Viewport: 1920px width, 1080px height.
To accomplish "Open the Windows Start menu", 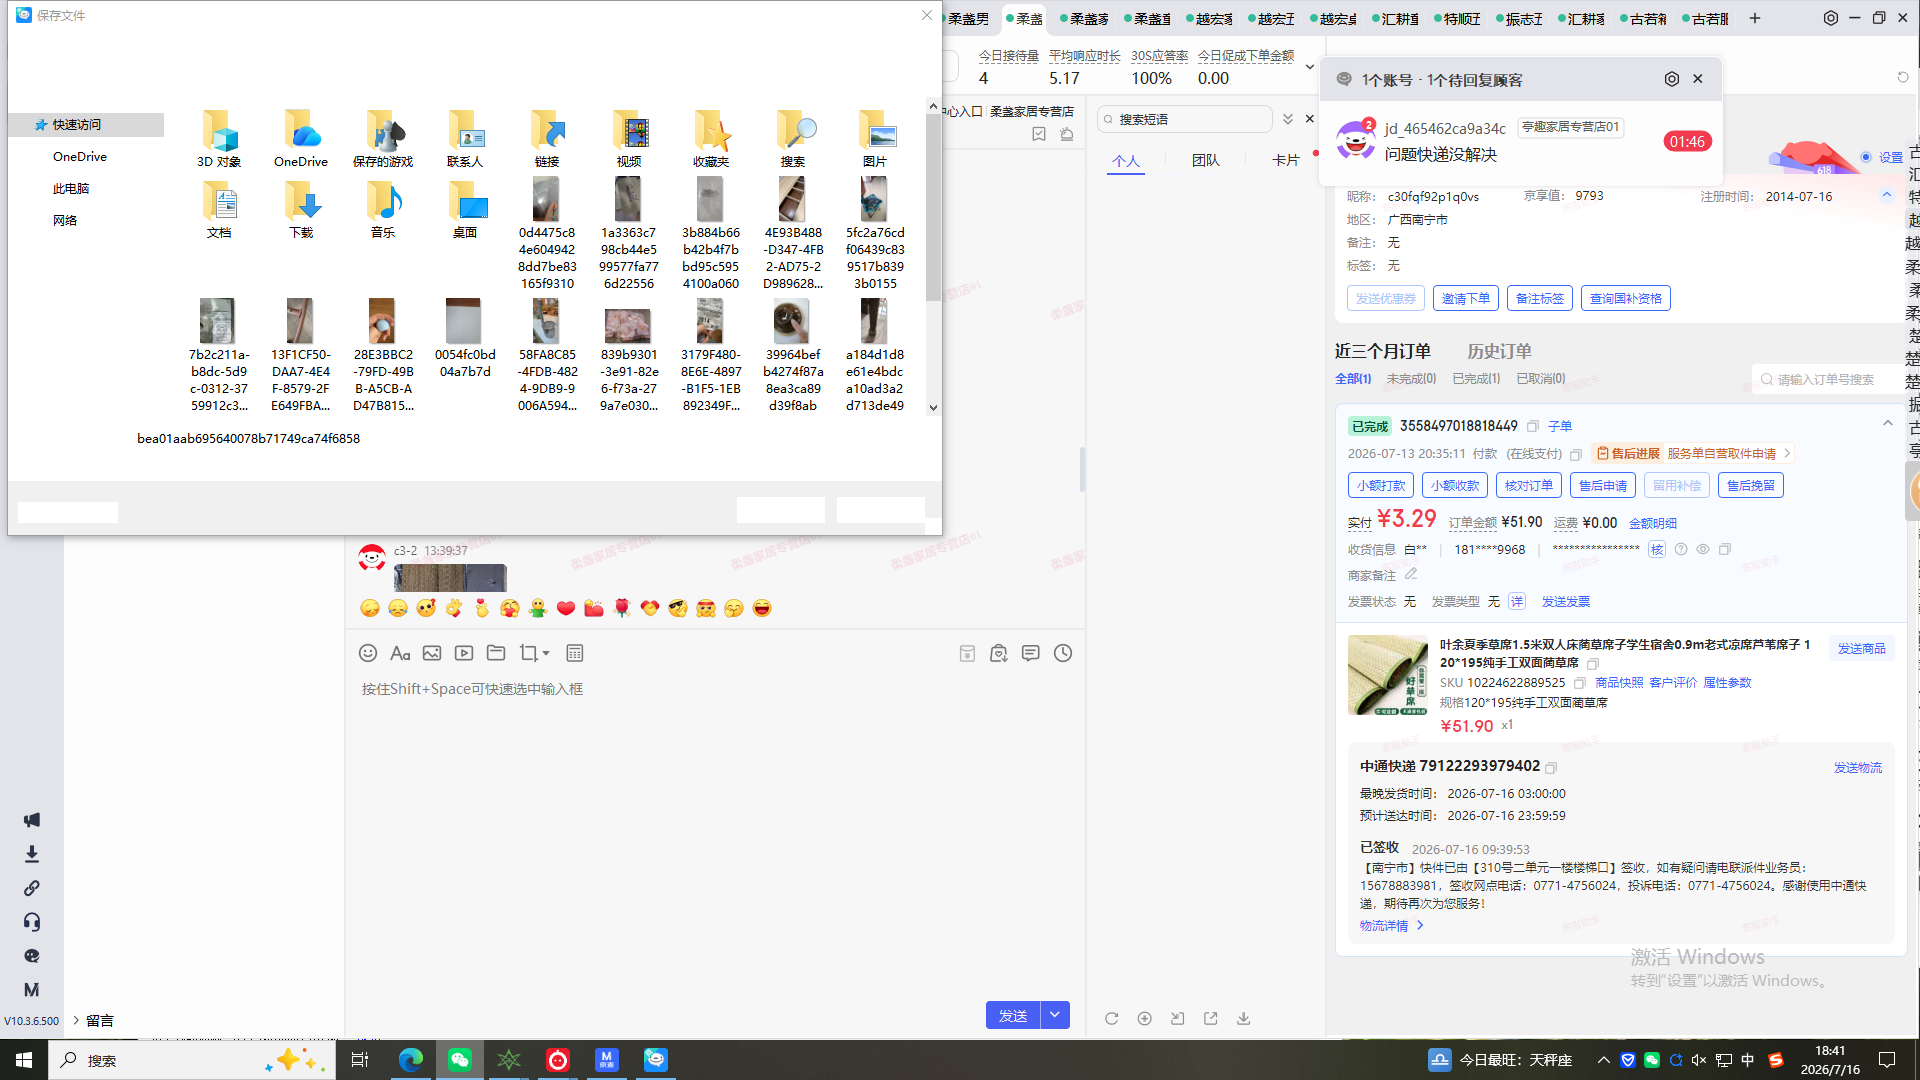I will (24, 1060).
